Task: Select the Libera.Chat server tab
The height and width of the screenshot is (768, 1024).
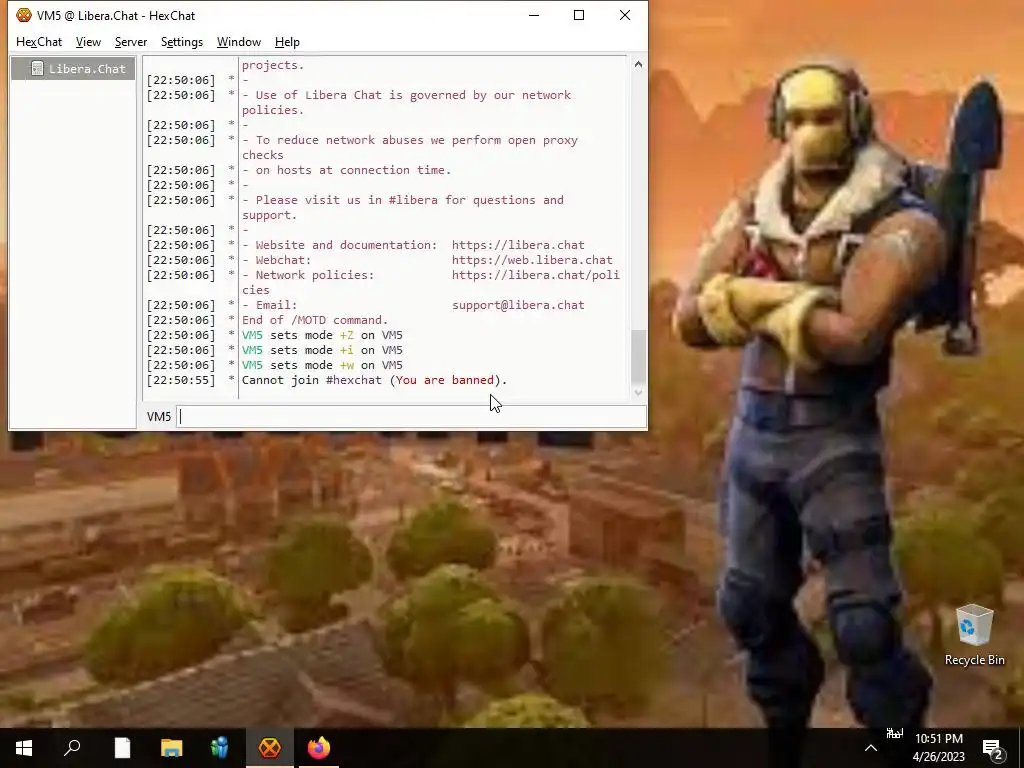Action: click(x=73, y=69)
